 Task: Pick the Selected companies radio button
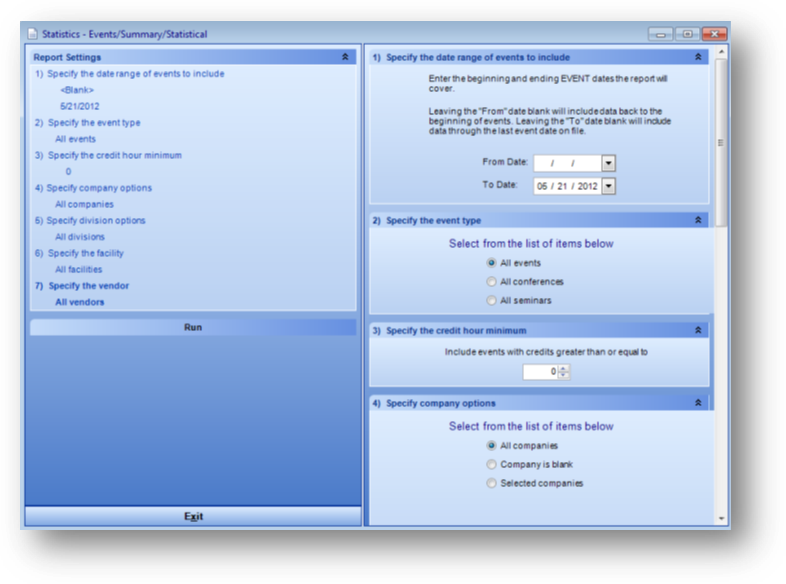(491, 483)
